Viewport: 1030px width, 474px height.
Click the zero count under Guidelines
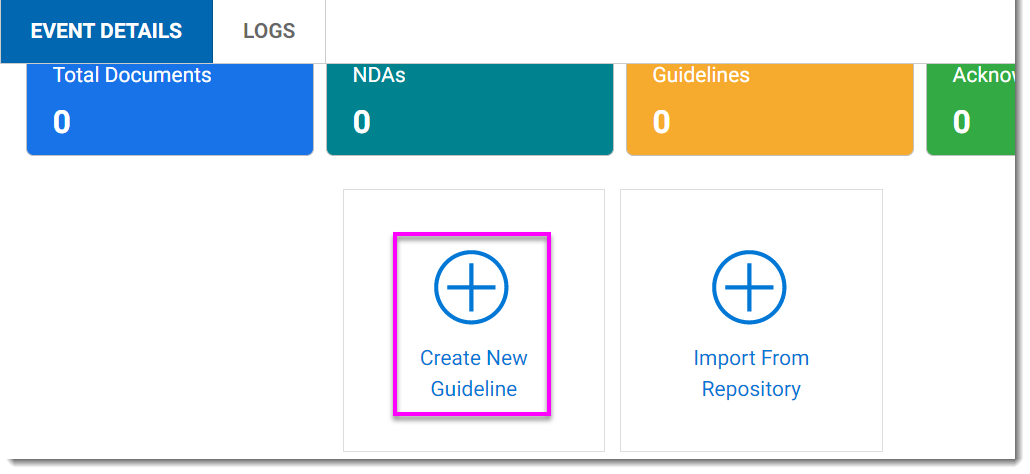click(661, 122)
